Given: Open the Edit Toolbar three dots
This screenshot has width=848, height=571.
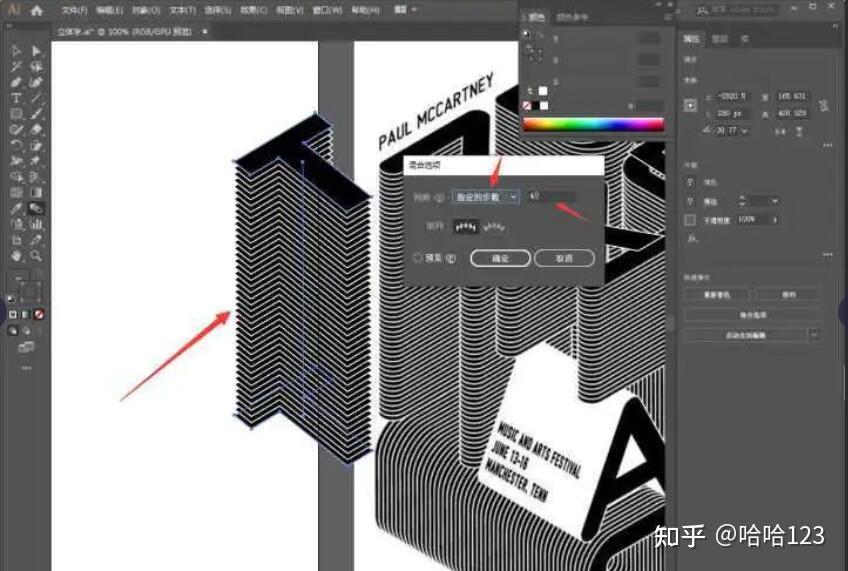Looking at the screenshot, I should tap(26, 368).
